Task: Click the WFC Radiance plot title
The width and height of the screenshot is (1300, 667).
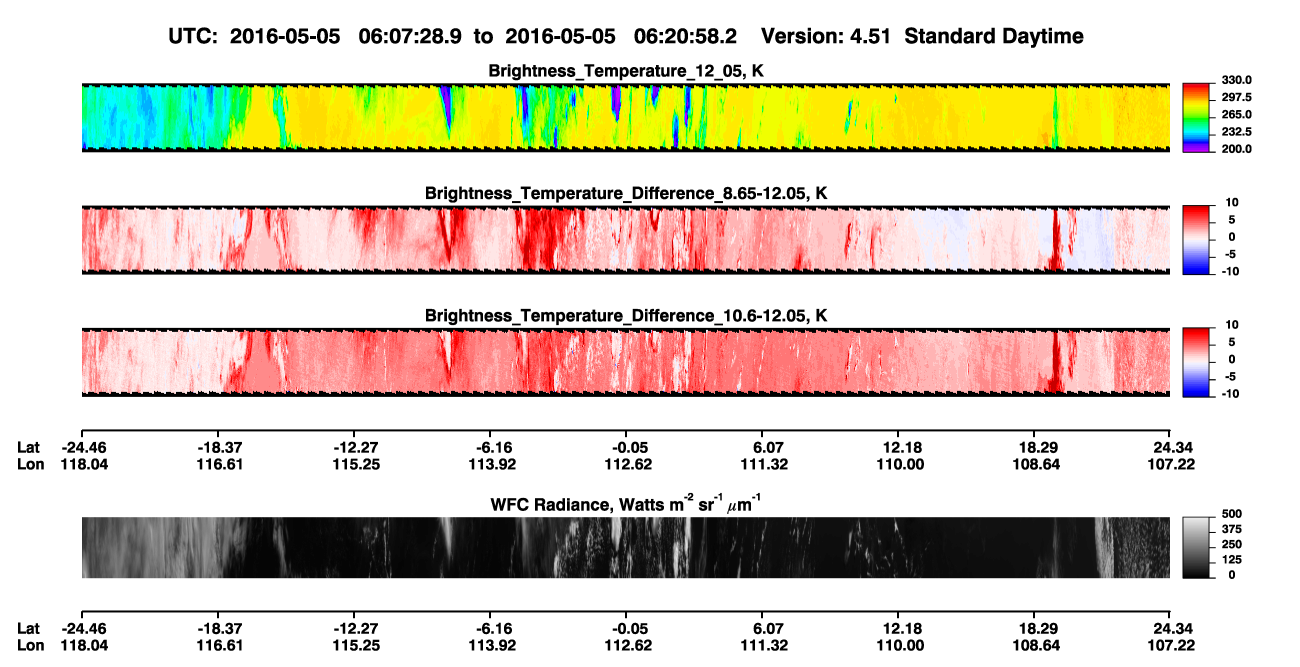Action: coord(626,502)
